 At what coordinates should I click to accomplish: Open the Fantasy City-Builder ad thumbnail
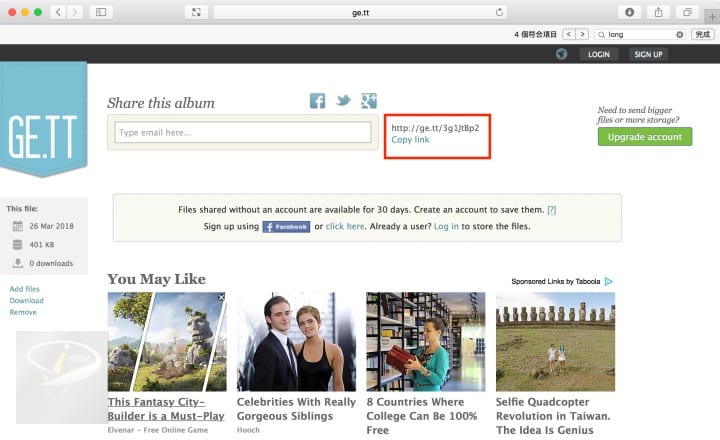166,342
